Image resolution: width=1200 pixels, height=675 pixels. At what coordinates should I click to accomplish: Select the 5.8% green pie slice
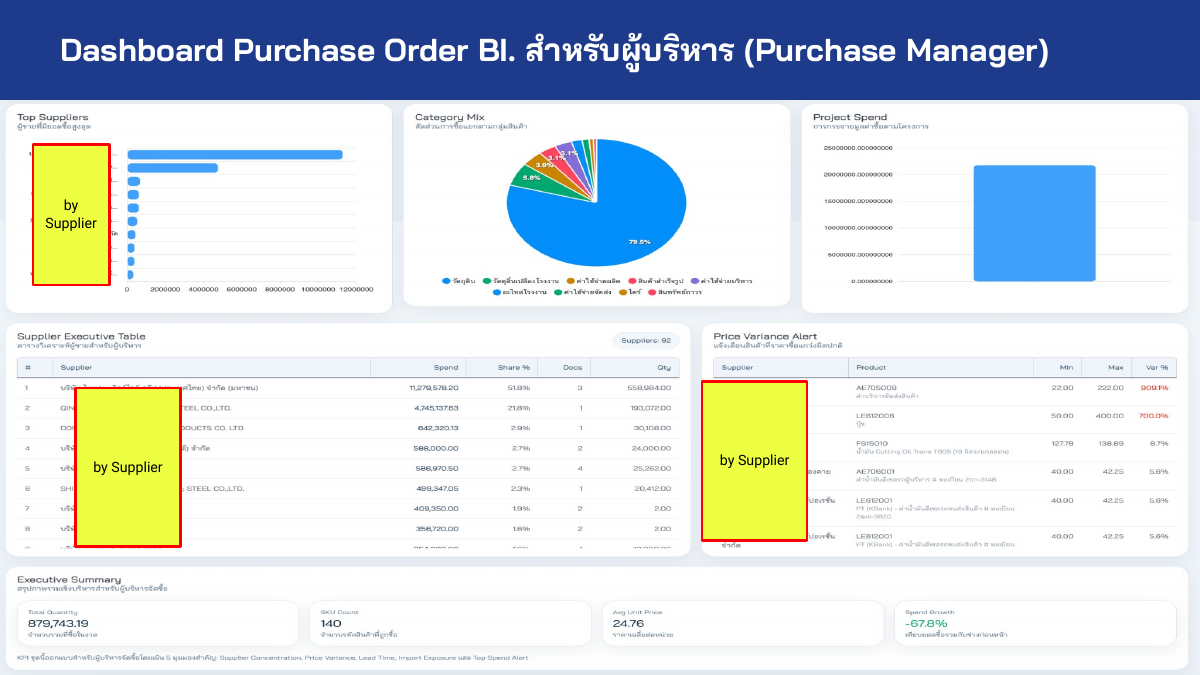click(530, 177)
